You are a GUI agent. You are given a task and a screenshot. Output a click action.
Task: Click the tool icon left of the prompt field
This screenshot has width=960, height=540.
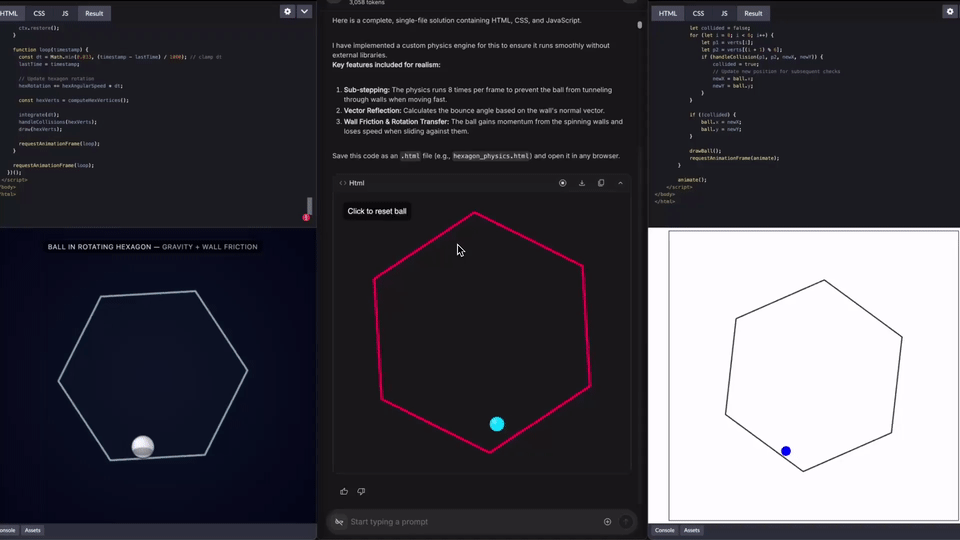tap(339, 522)
